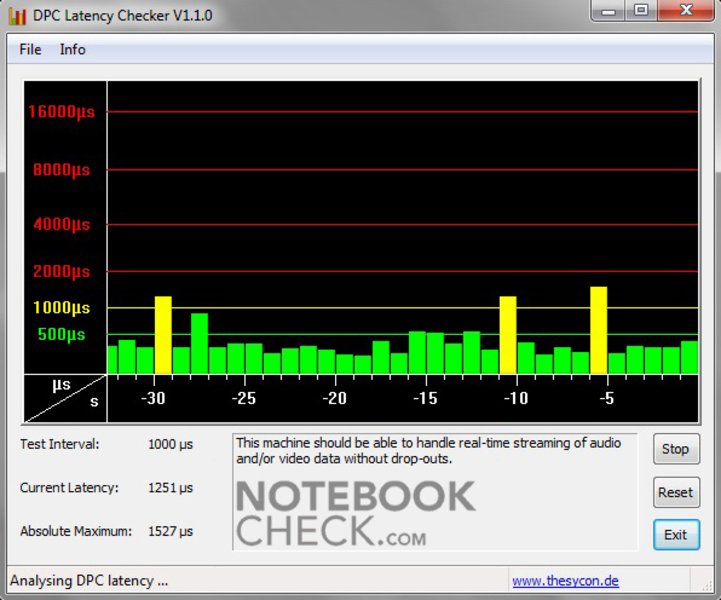Click the 2000µs axis label
The image size is (721, 600).
tap(61, 271)
